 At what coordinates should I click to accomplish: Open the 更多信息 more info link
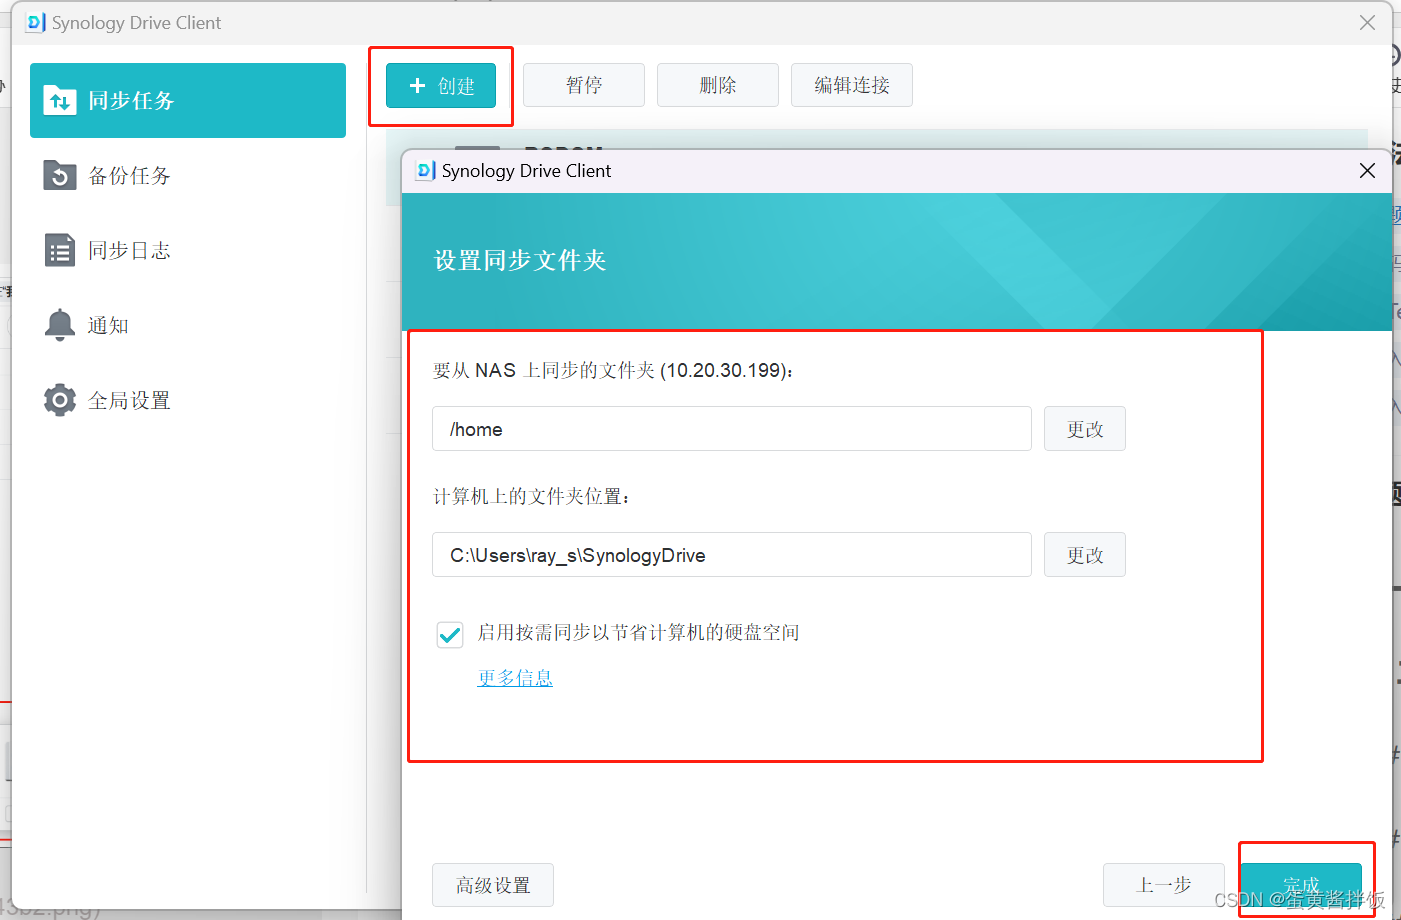click(515, 678)
